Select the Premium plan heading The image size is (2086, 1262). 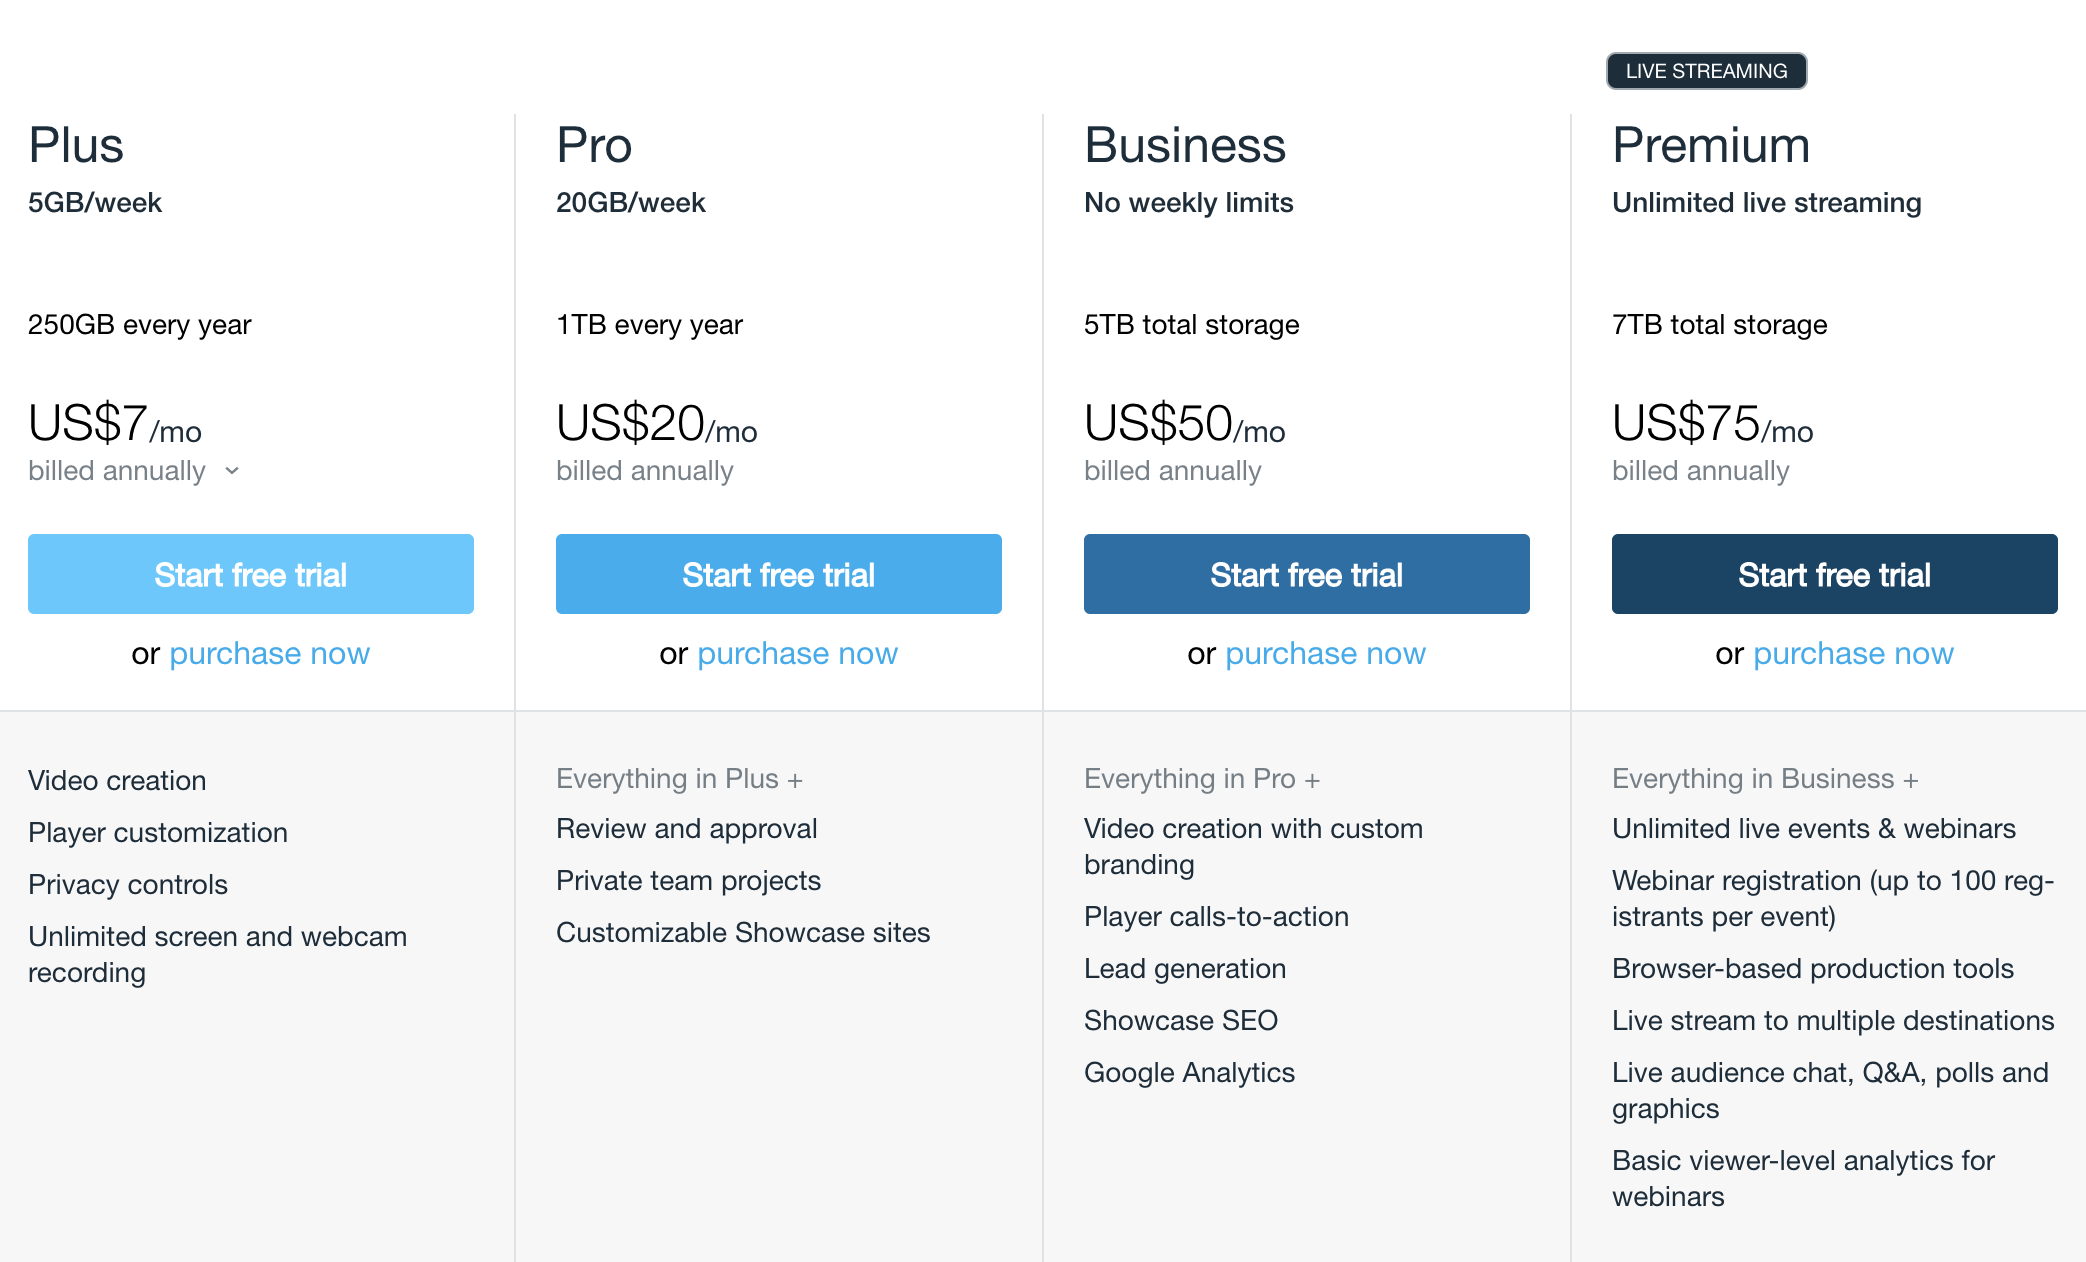point(1711,145)
